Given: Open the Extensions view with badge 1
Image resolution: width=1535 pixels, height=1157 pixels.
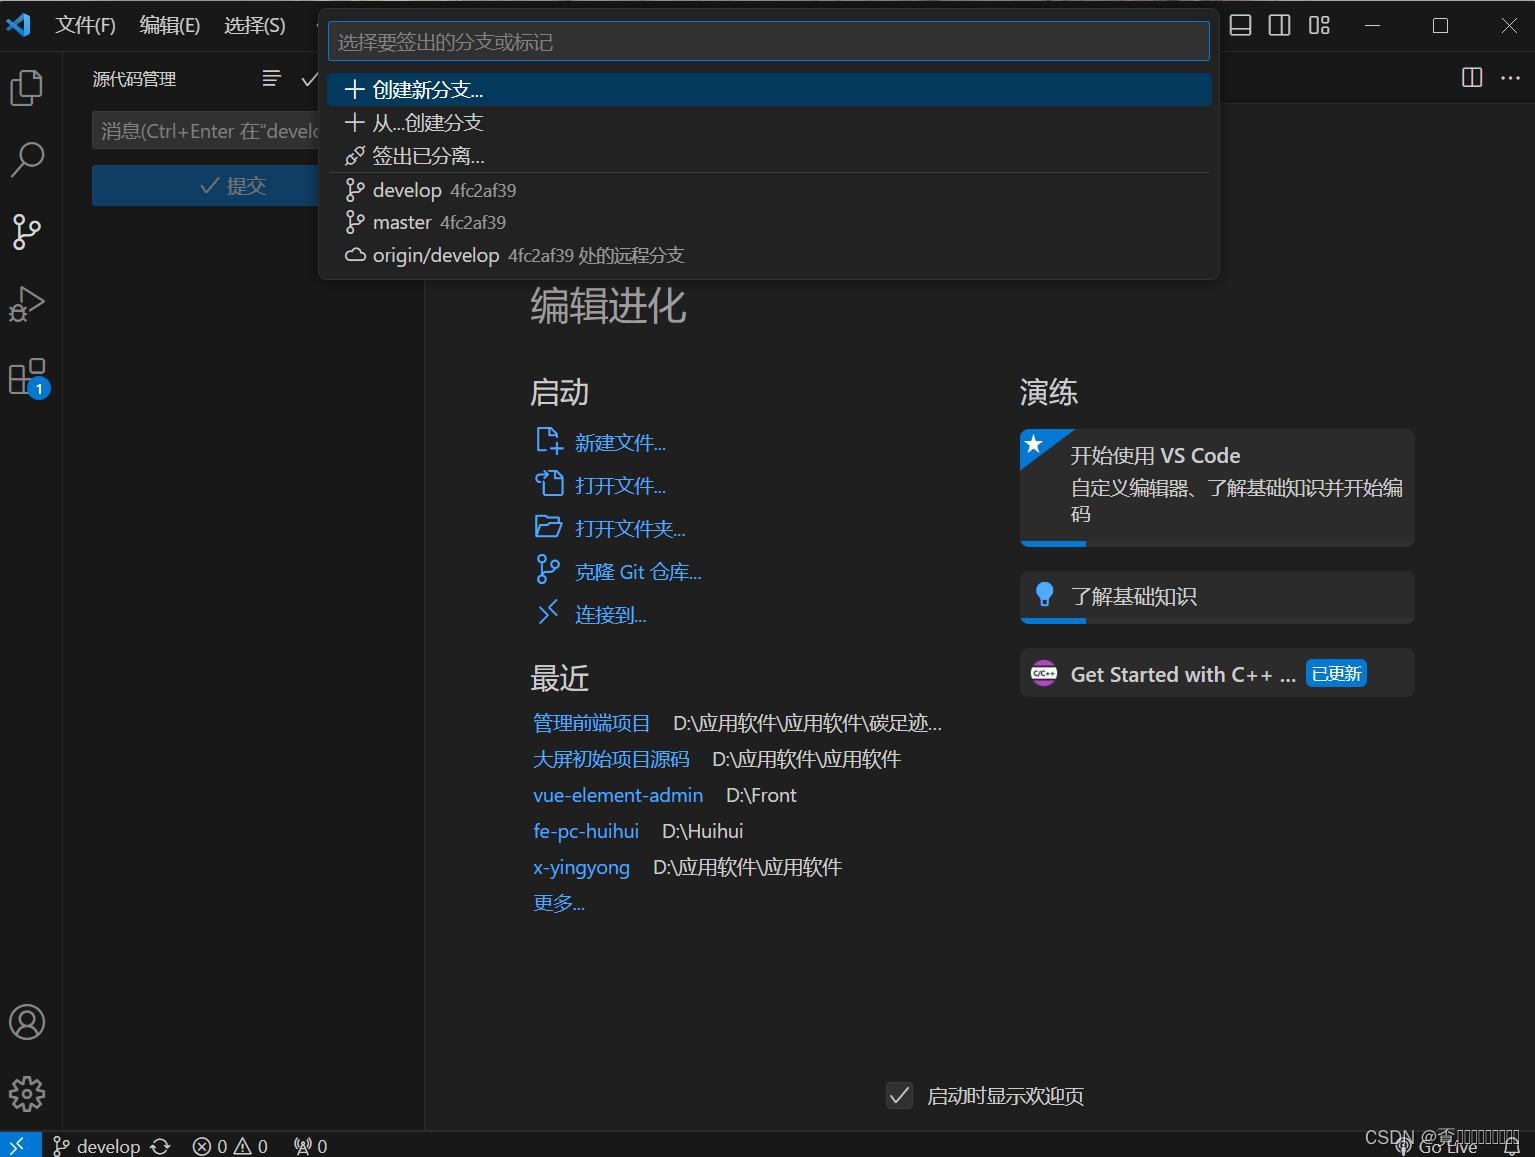Looking at the screenshot, I should click(x=27, y=377).
